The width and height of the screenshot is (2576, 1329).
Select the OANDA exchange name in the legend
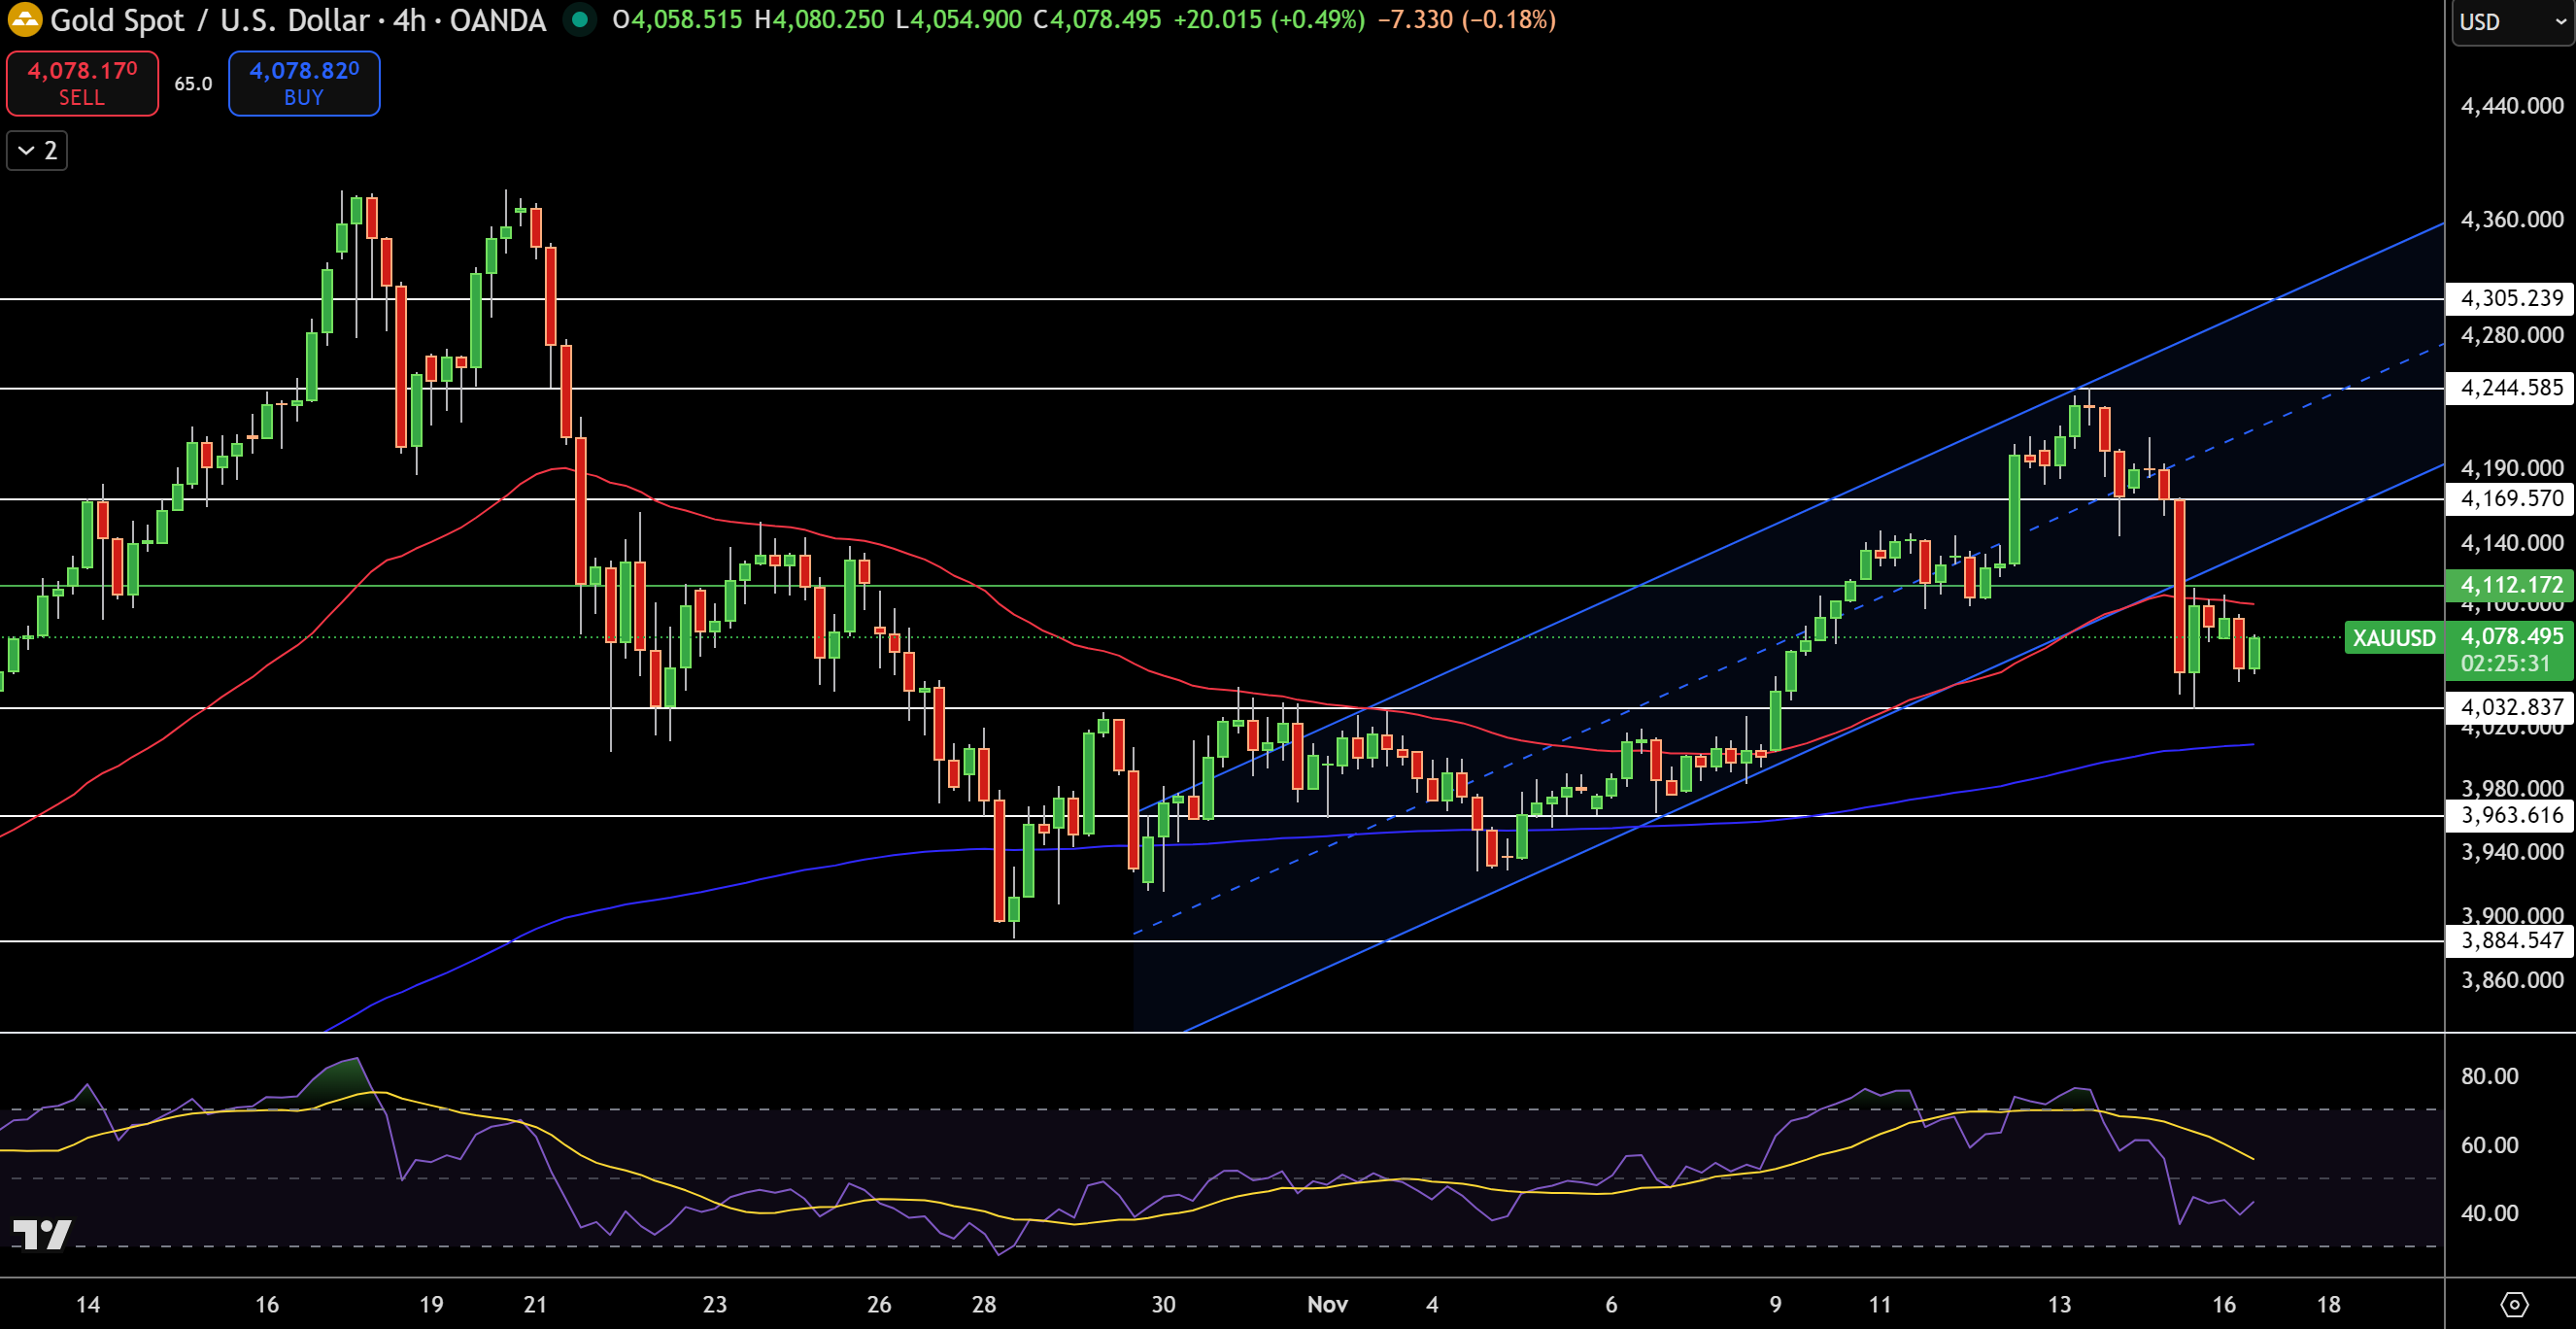tap(497, 20)
